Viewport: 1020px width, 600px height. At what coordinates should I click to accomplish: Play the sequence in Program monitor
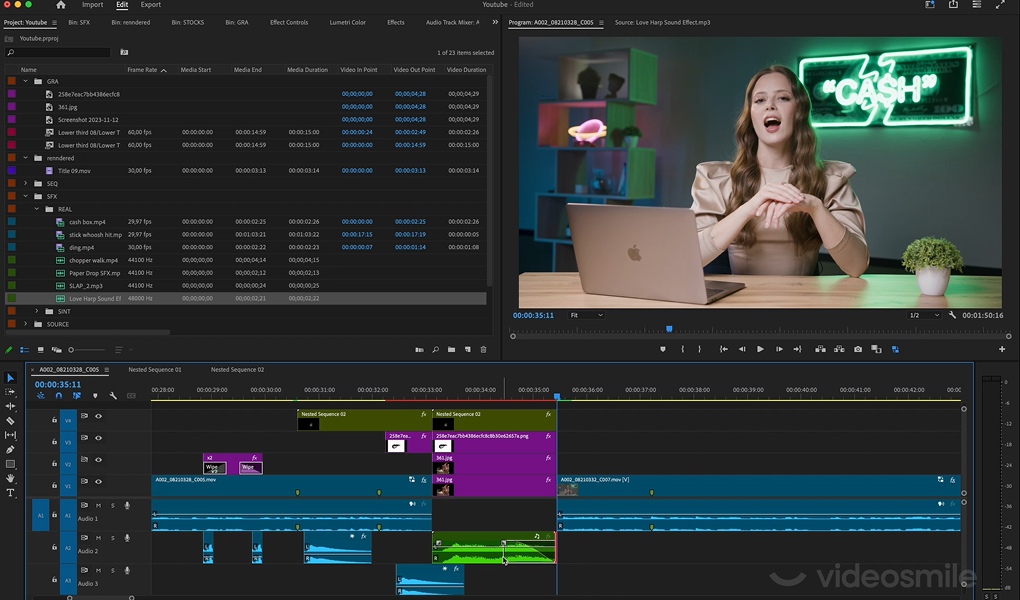click(760, 349)
